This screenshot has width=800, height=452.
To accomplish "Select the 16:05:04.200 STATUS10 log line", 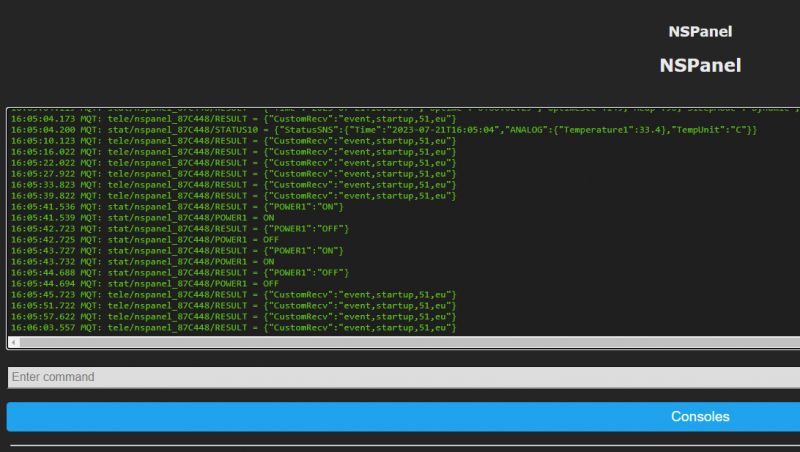I will point(384,130).
